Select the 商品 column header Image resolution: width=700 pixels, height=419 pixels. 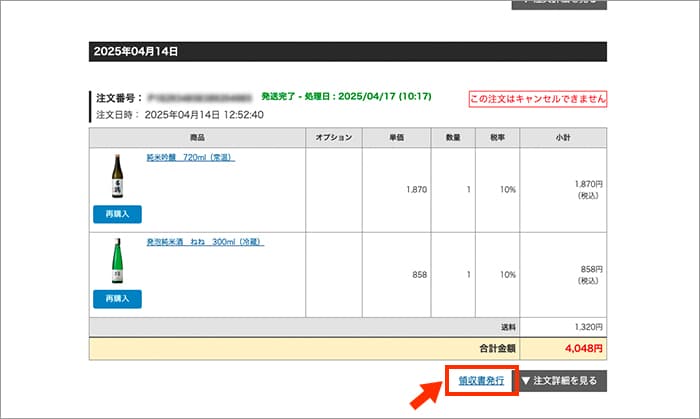pyautogui.click(x=197, y=137)
